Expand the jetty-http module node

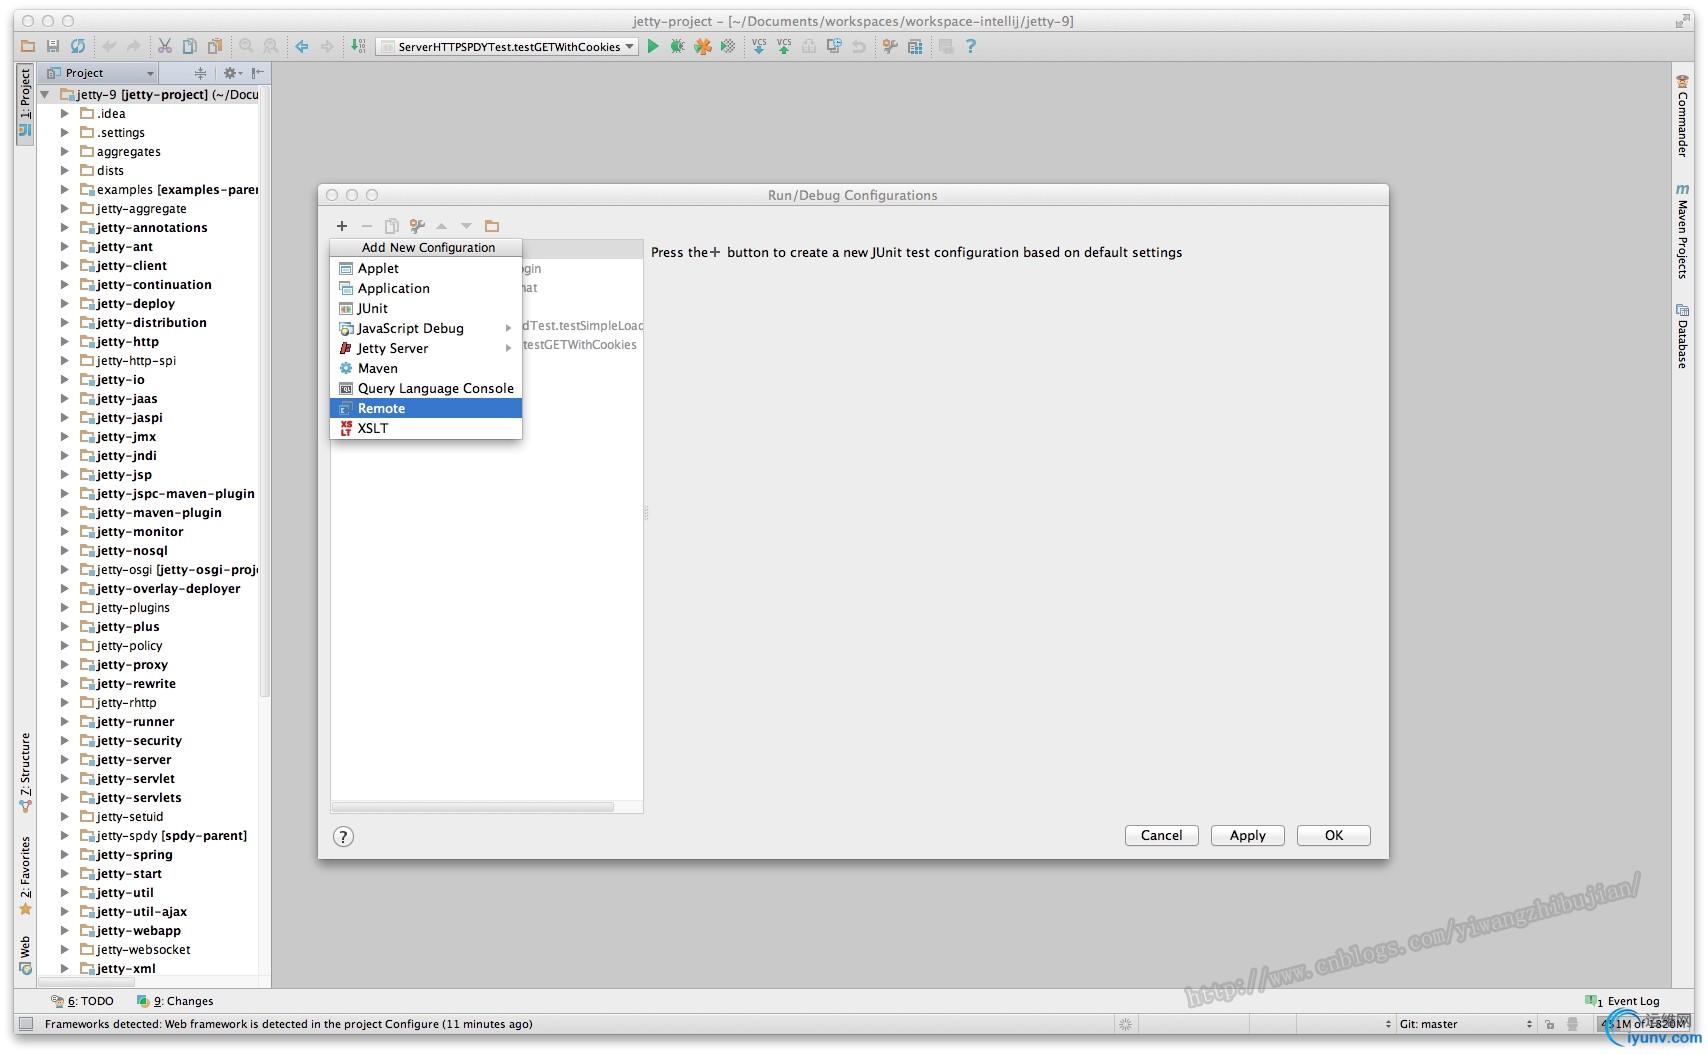pyautogui.click(x=65, y=342)
